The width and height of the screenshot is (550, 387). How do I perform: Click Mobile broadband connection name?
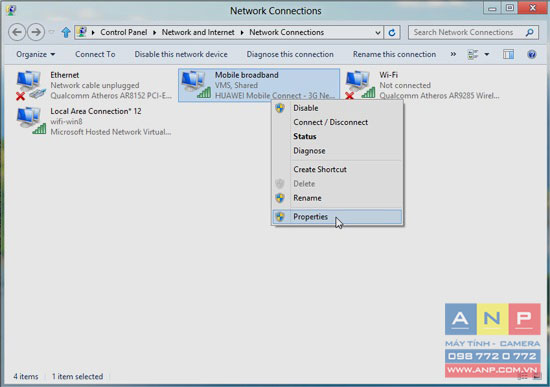[x=247, y=75]
